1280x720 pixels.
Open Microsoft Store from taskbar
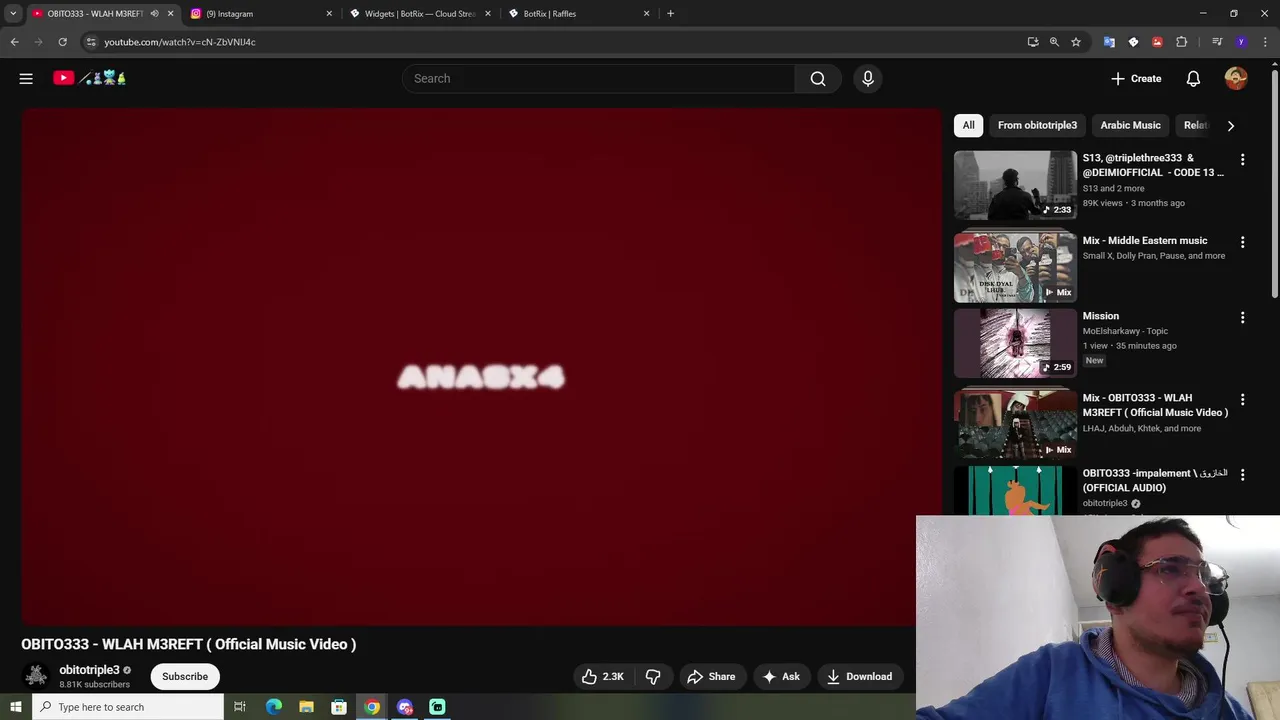[x=339, y=707]
